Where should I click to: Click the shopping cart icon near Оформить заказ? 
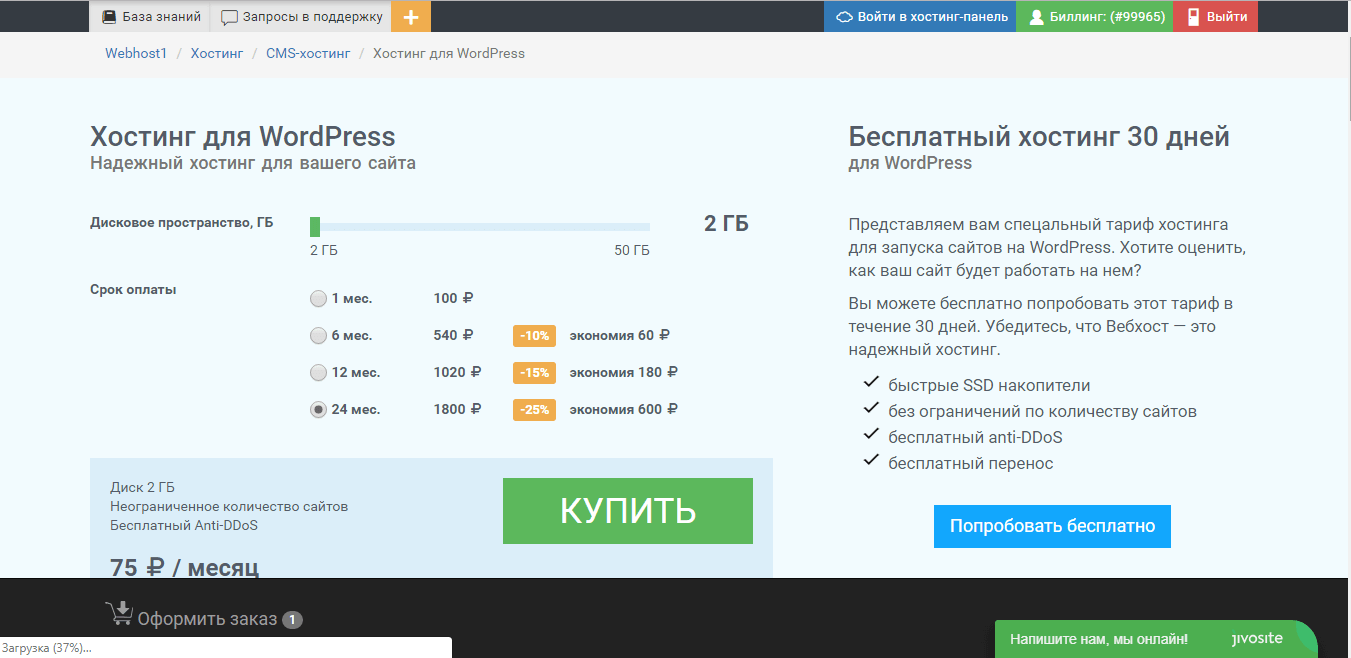(x=119, y=614)
